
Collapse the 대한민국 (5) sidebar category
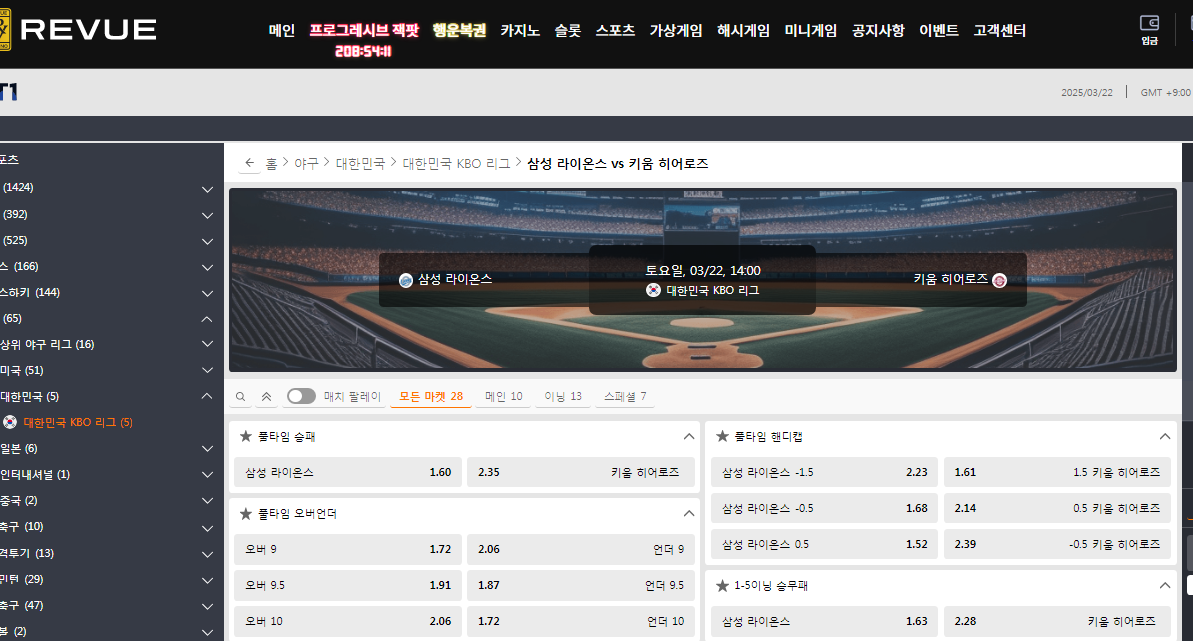tap(207, 397)
